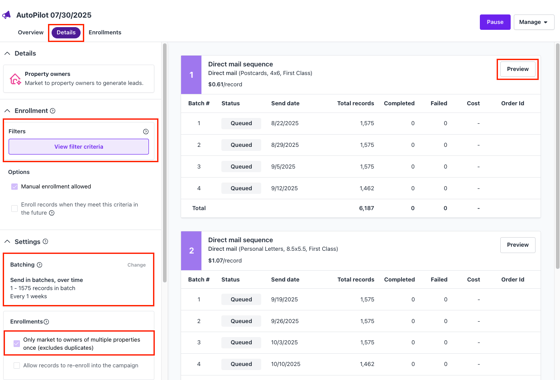Enable enrolling records meeting criteria in future
Viewport: 560px width, 380px height.
pos(14,209)
